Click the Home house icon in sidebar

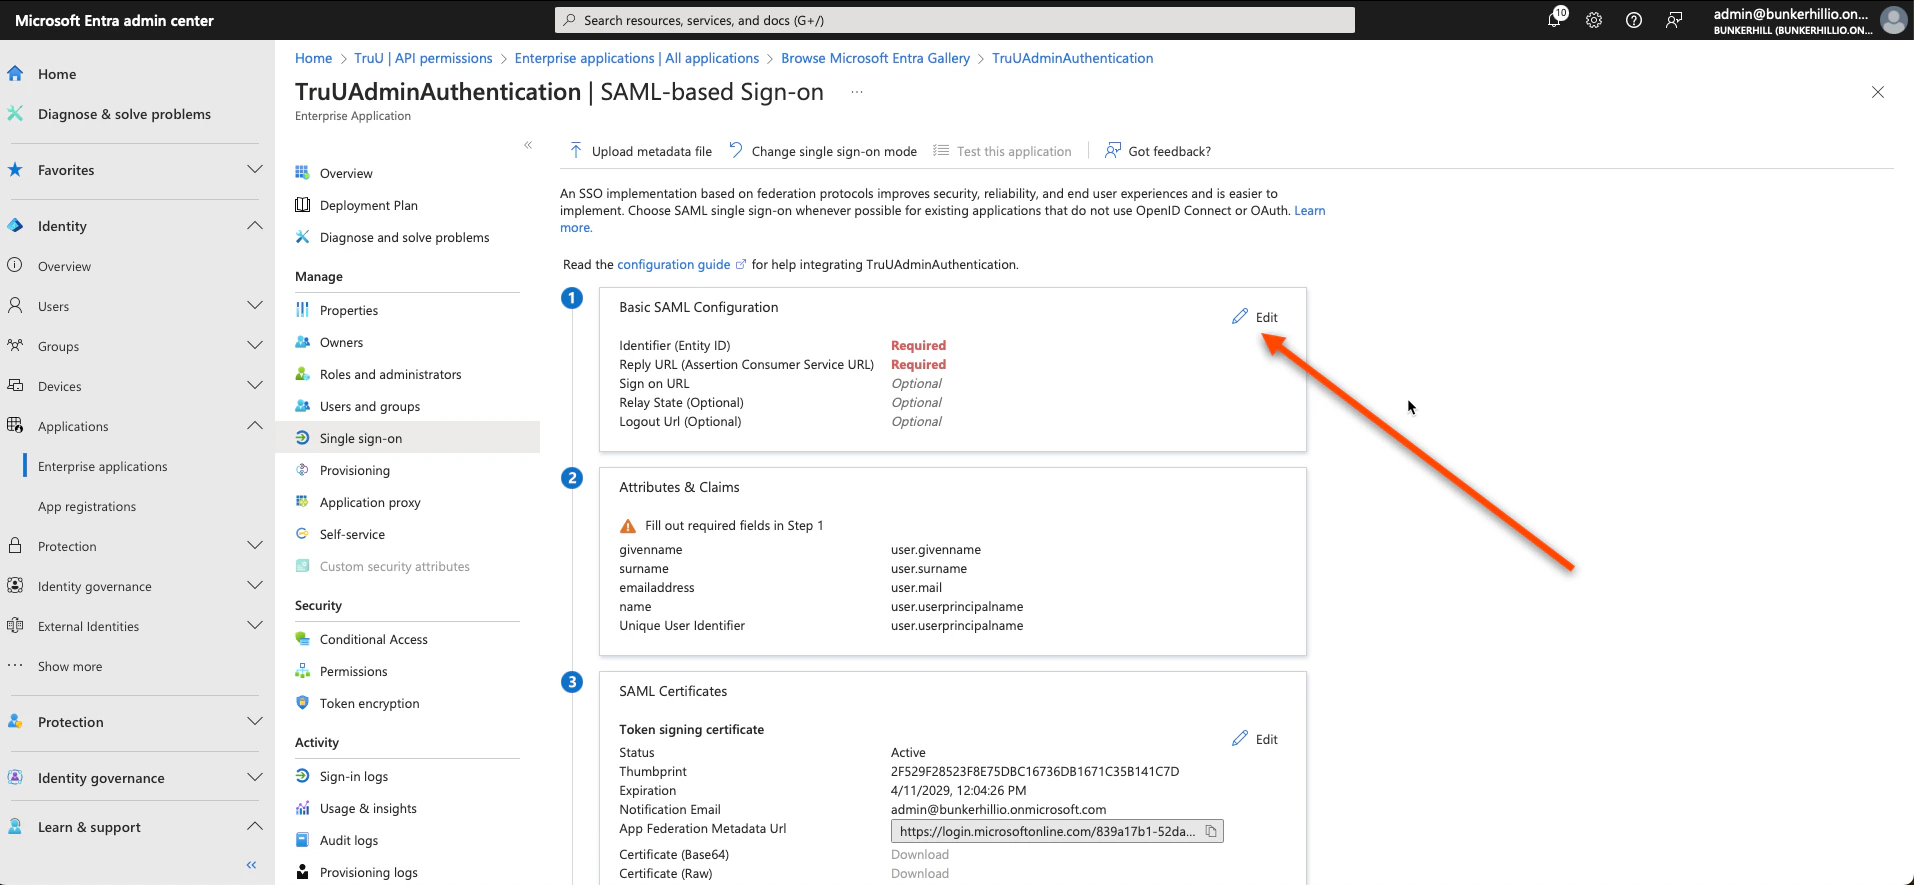coord(15,74)
